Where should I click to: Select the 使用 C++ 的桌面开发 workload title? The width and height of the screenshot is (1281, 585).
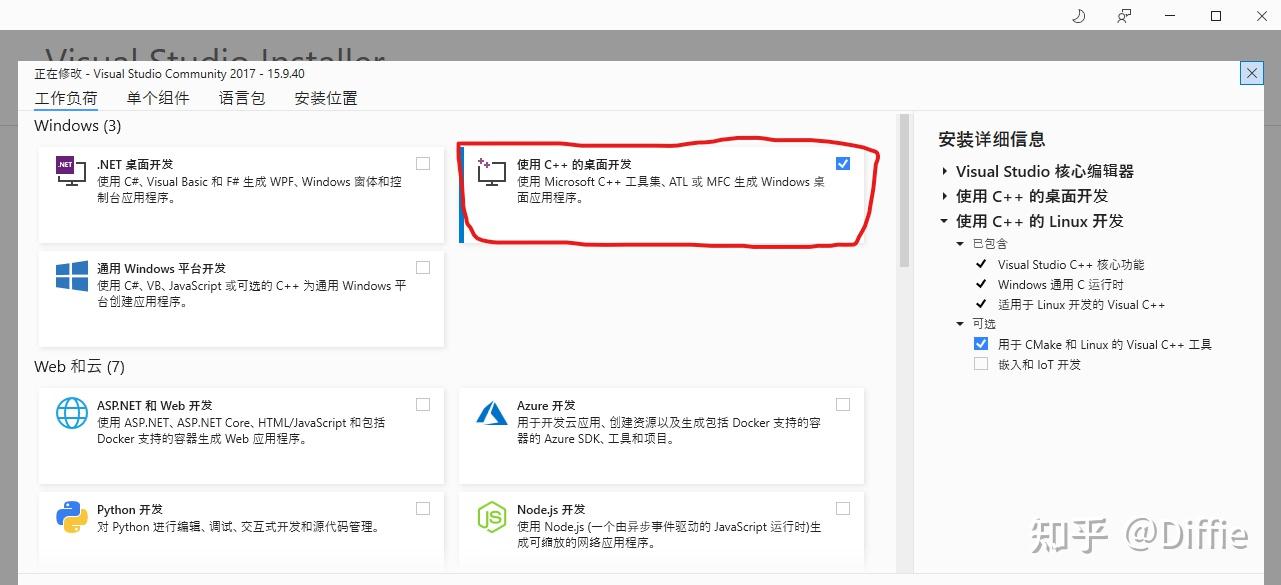[574, 164]
